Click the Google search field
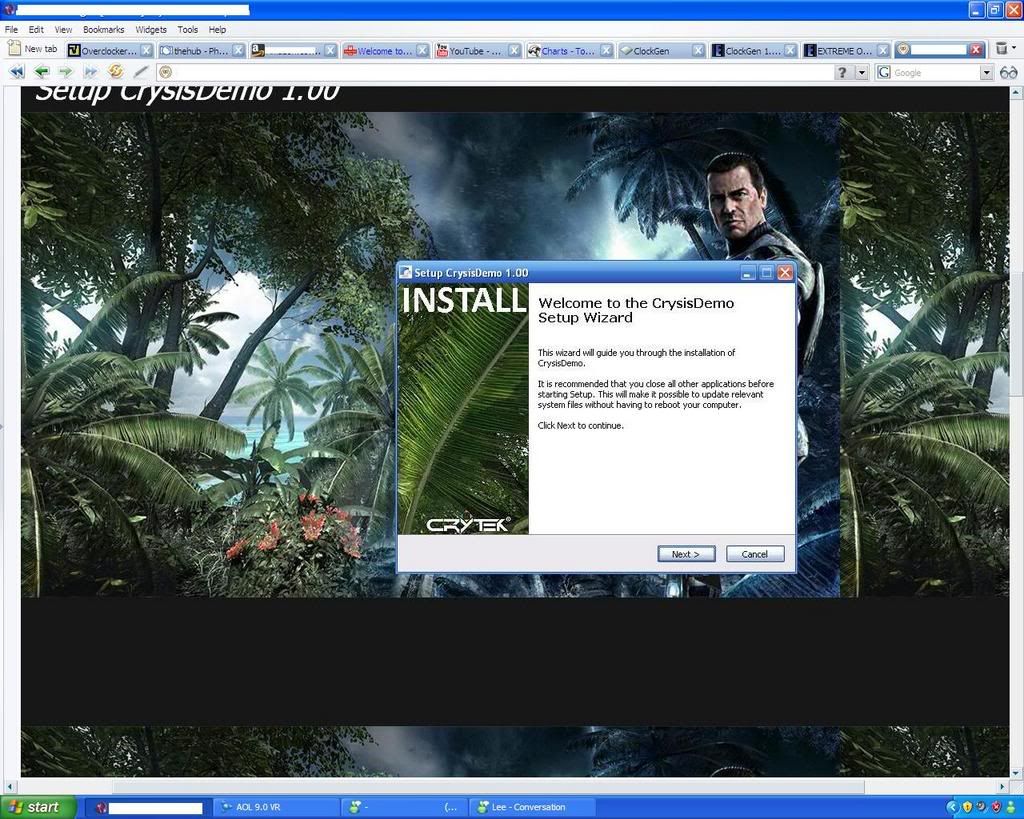 tap(935, 72)
